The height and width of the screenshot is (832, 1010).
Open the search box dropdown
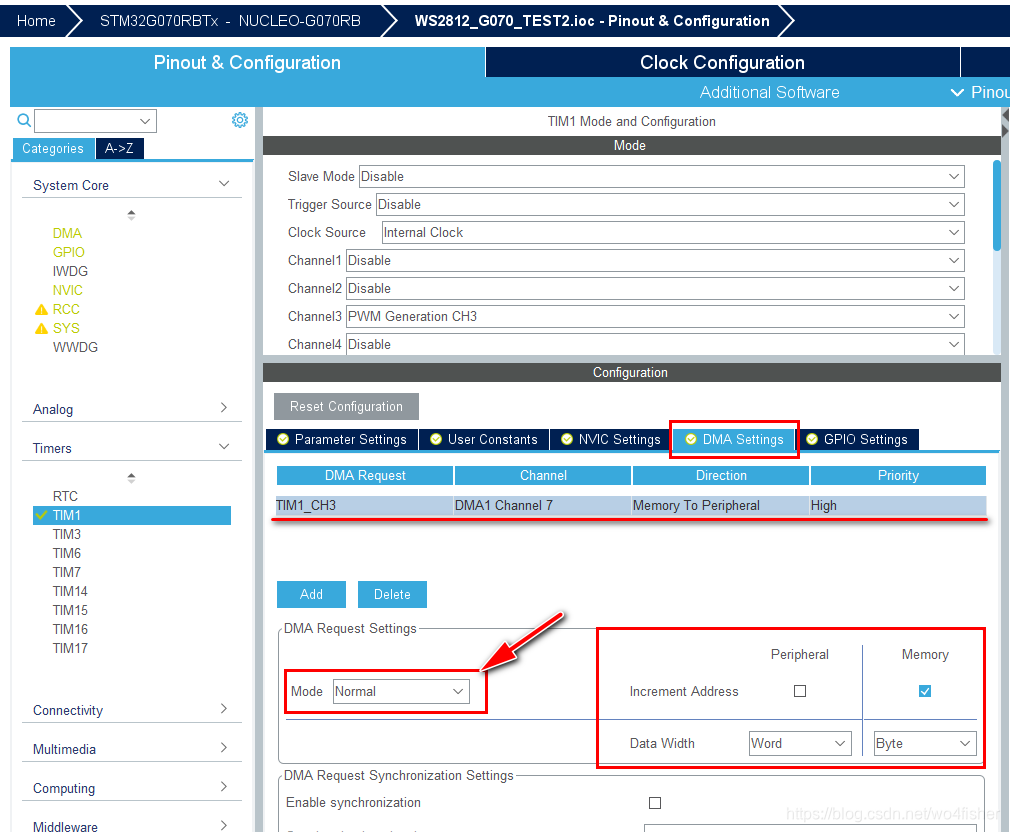tap(145, 121)
